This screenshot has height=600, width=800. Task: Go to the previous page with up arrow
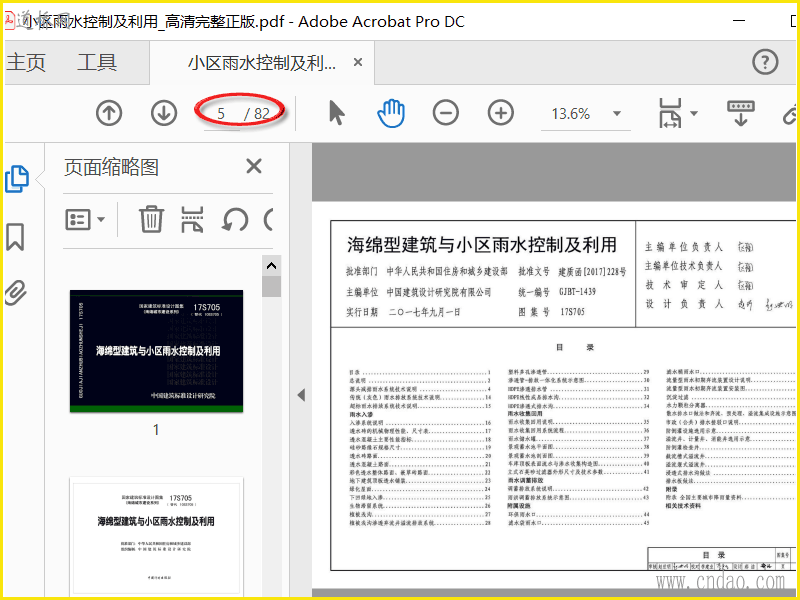[x=109, y=113]
